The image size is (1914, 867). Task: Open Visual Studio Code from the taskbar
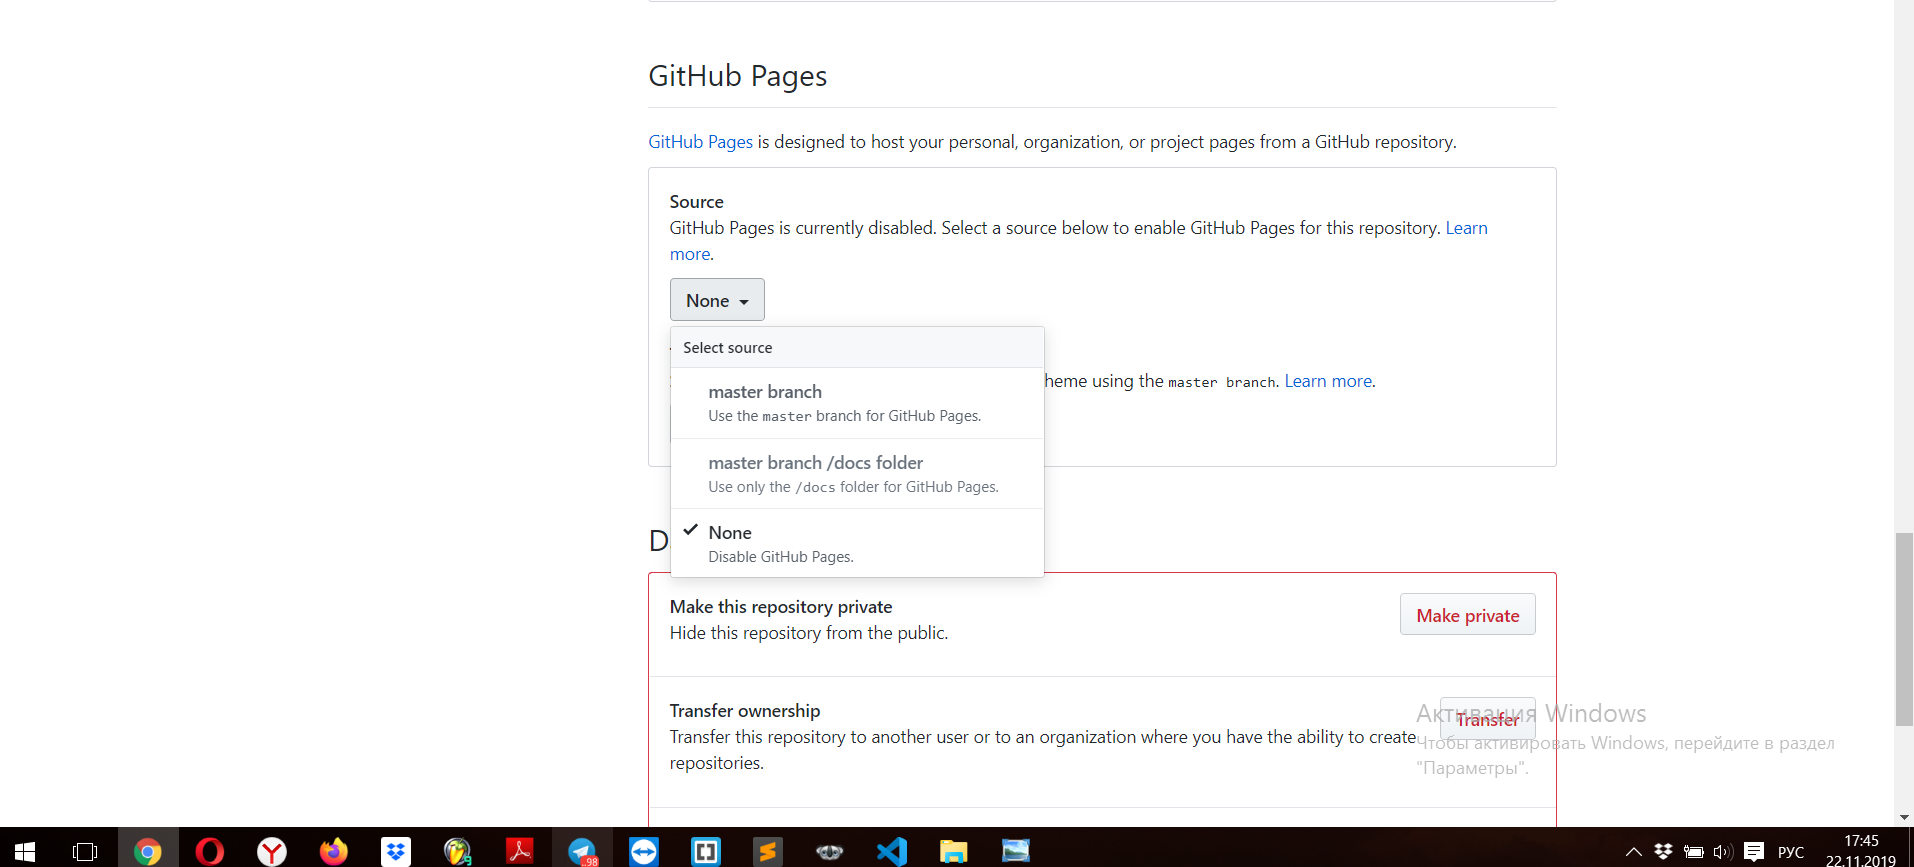[892, 851]
